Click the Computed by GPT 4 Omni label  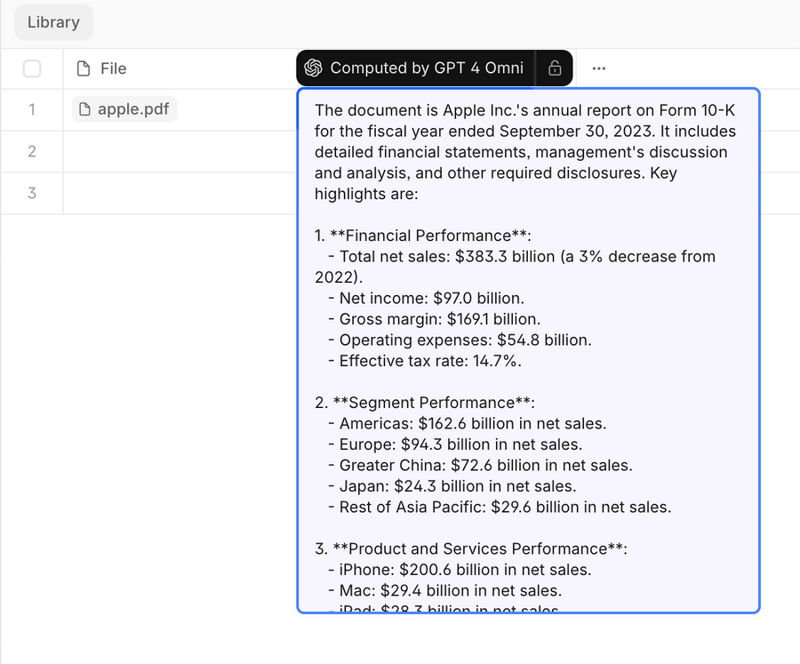point(426,68)
